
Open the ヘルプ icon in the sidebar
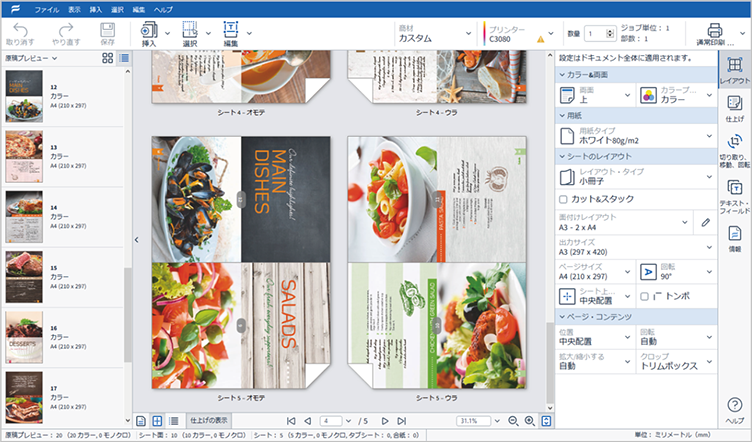(734, 410)
